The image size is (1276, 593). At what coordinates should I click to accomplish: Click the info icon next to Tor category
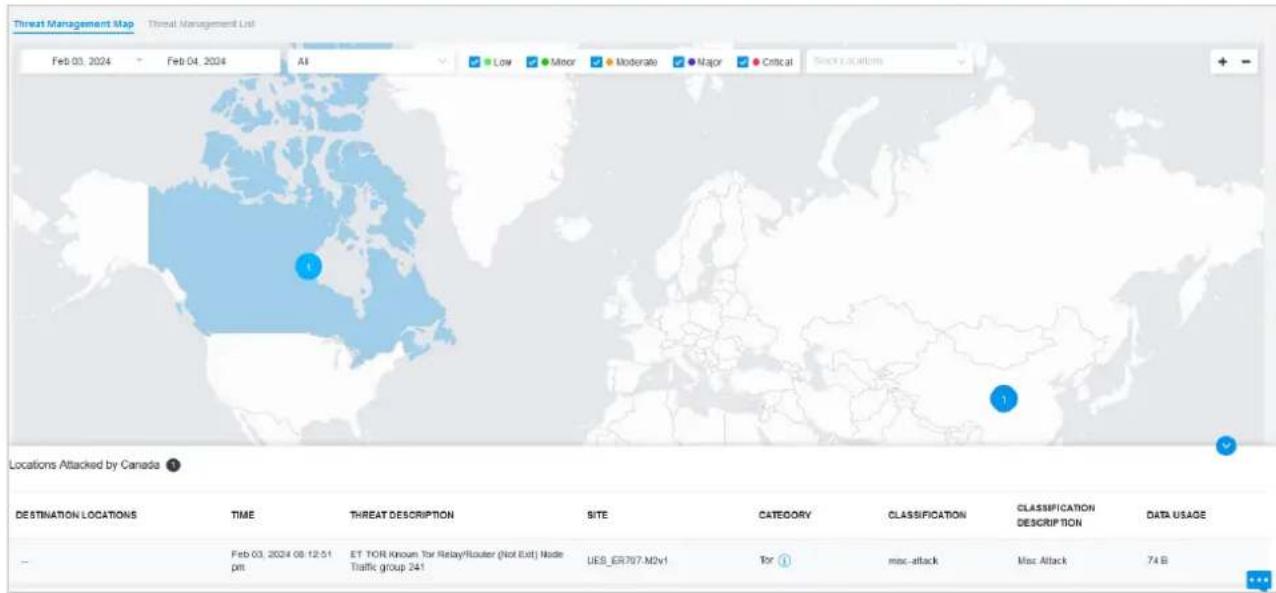tap(784, 560)
